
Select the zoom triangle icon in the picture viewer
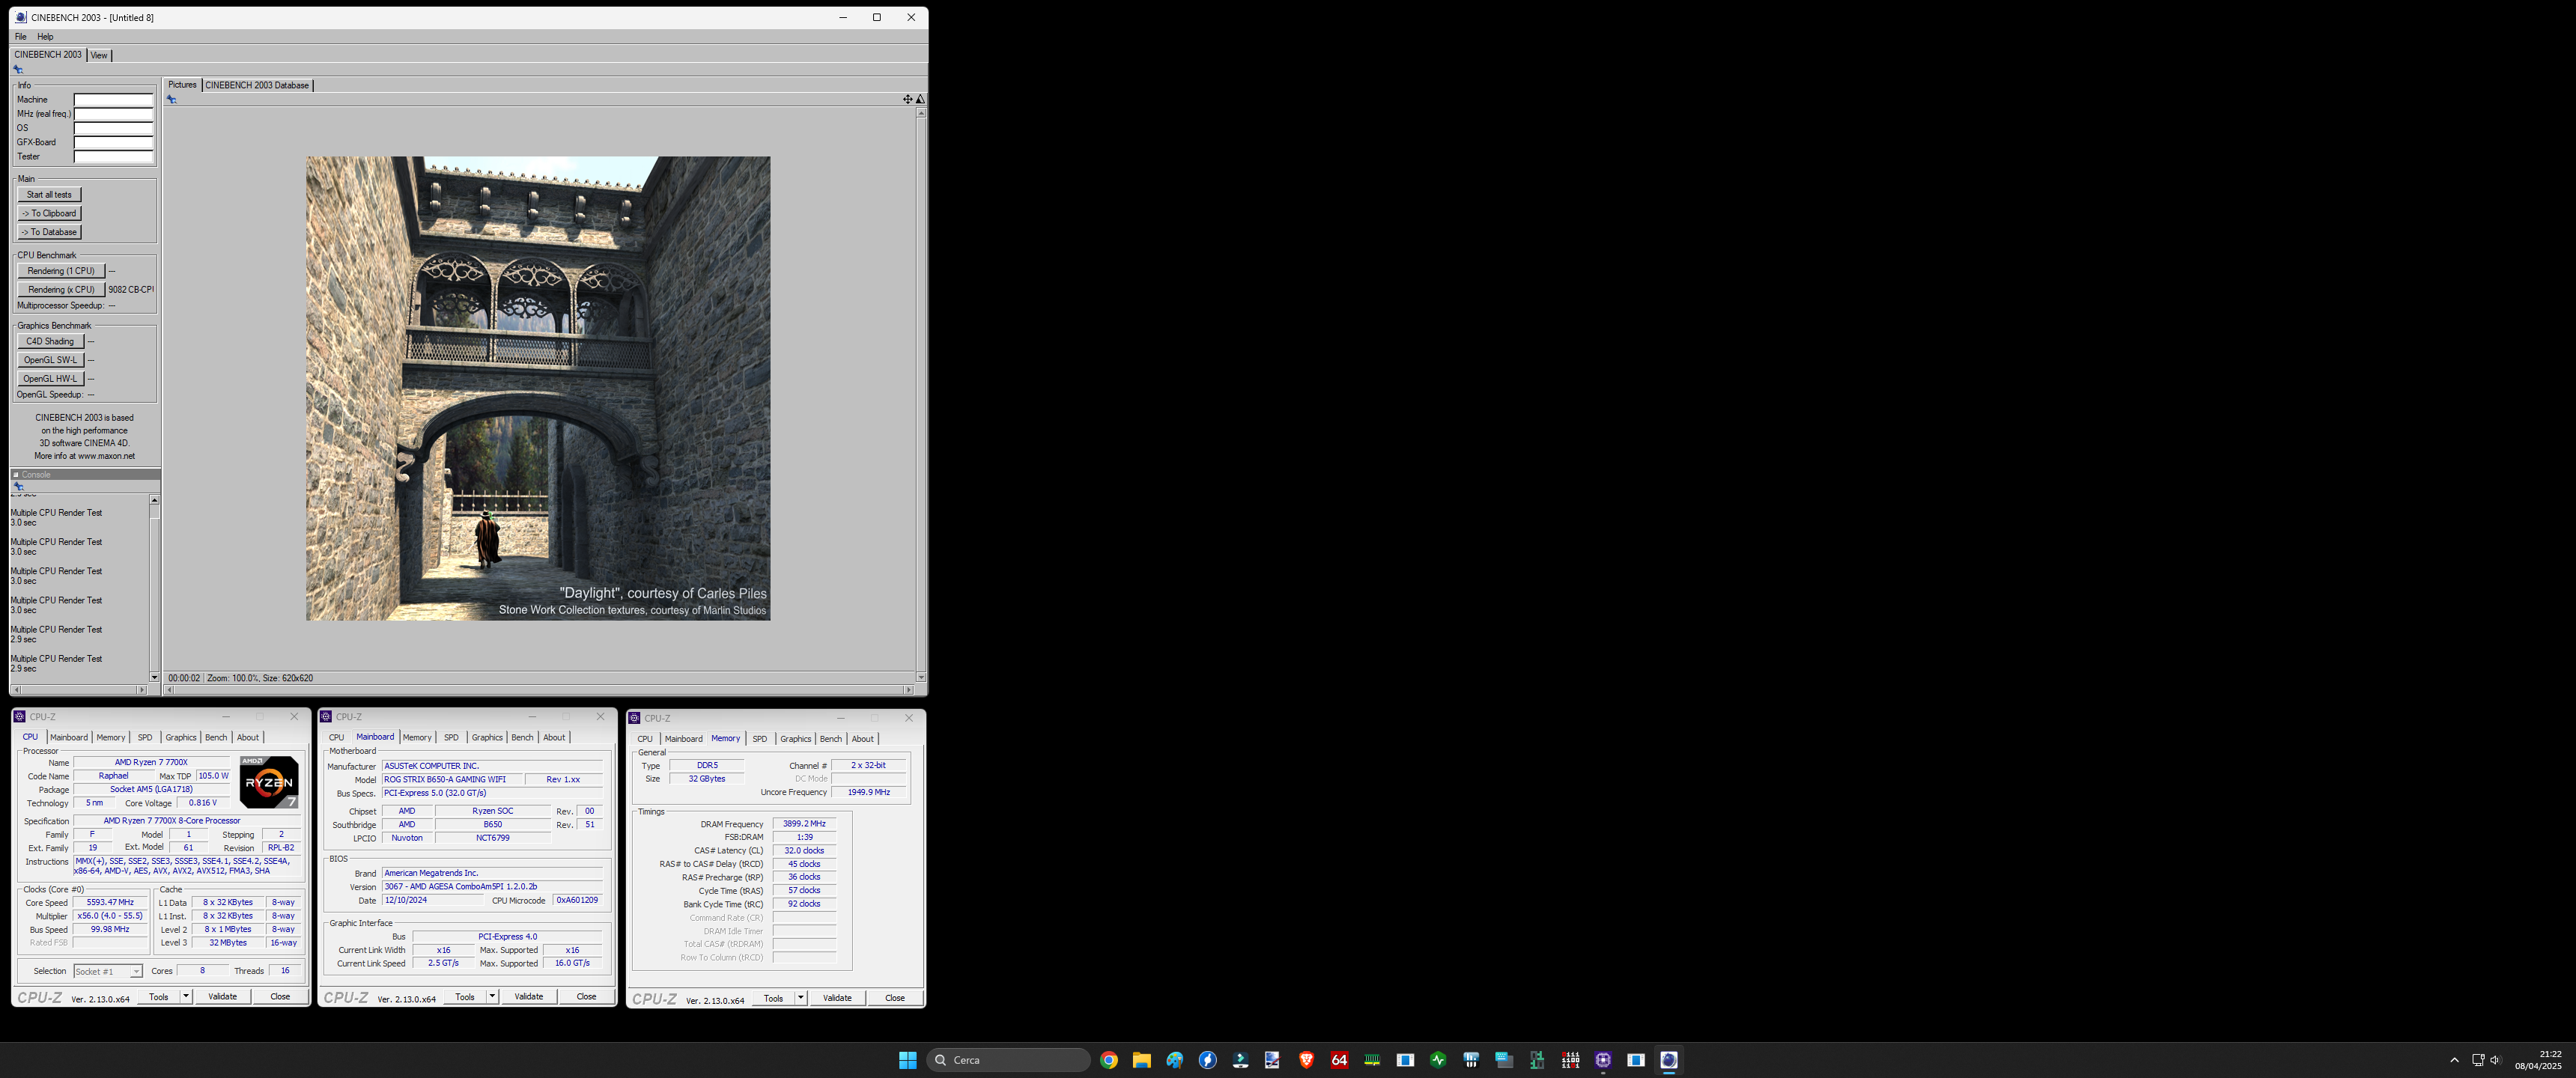[921, 99]
